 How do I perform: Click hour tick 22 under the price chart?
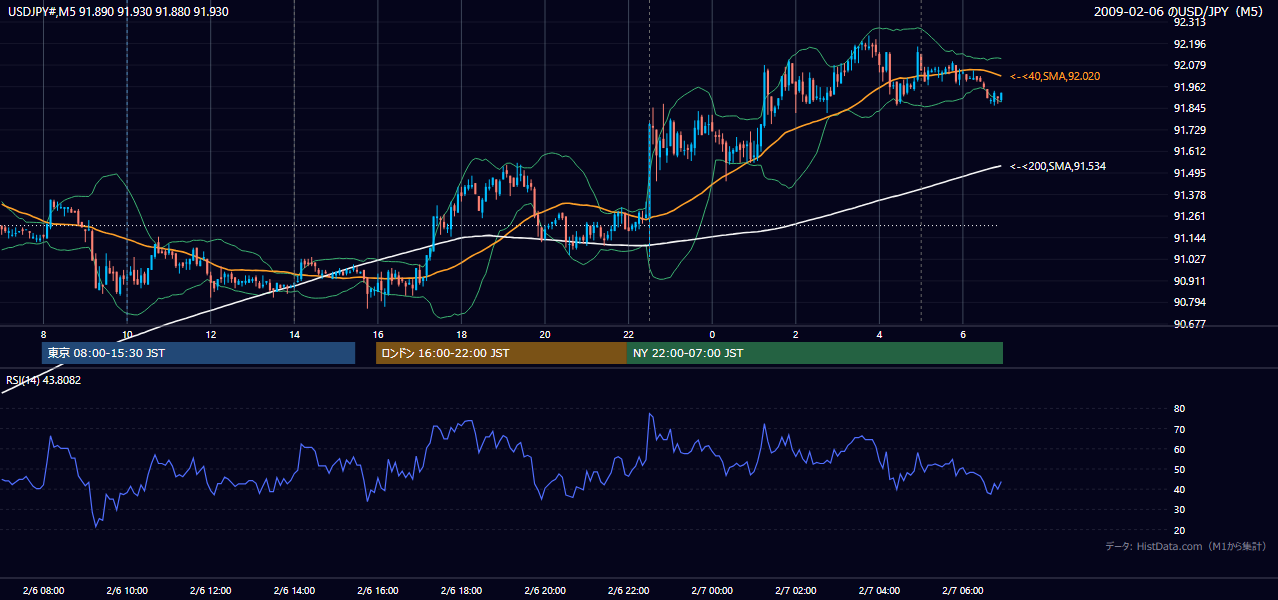tap(628, 334)
